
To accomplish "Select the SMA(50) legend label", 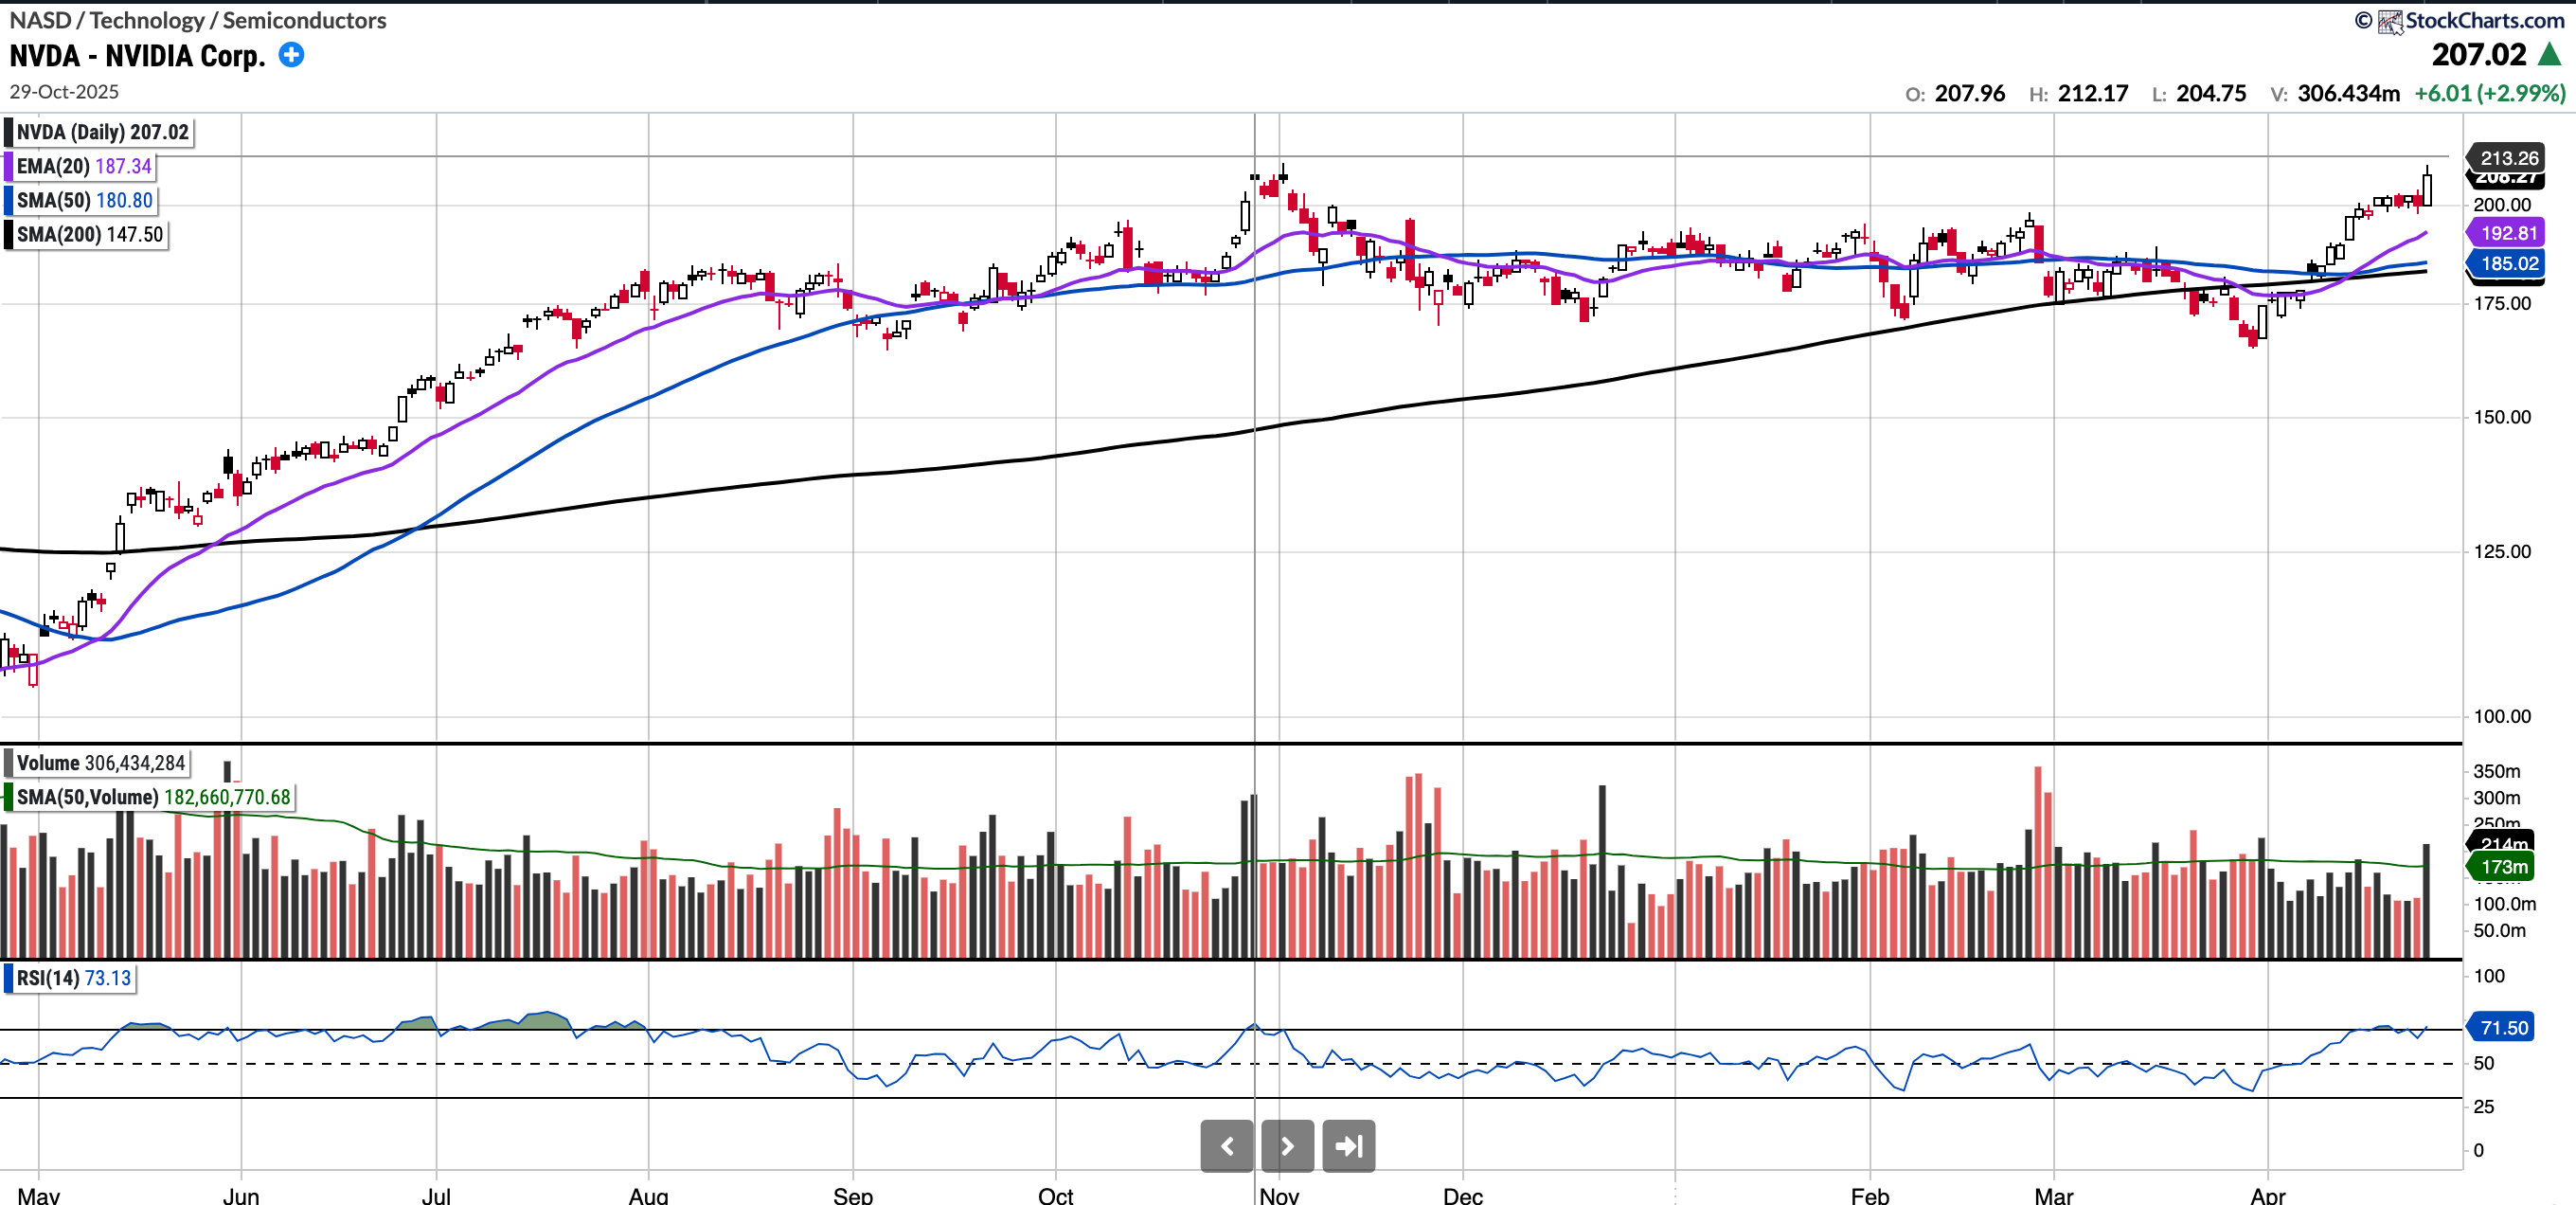I will coord(84,201).
